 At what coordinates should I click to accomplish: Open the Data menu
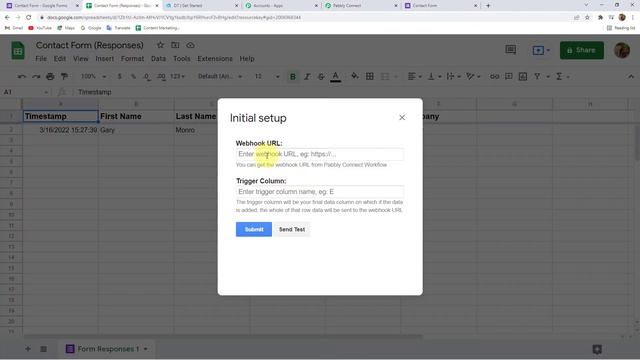(158, 59)
